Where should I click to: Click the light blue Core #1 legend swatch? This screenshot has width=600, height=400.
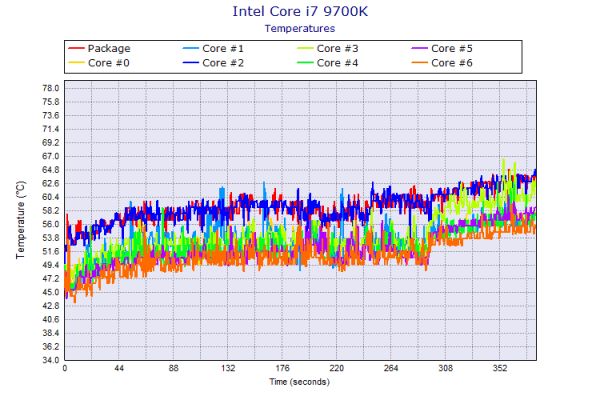[191, 48]
